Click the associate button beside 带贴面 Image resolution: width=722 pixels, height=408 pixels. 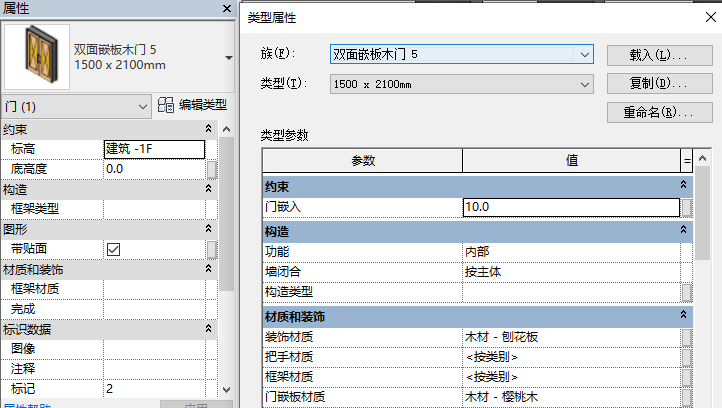pos(211,249)
